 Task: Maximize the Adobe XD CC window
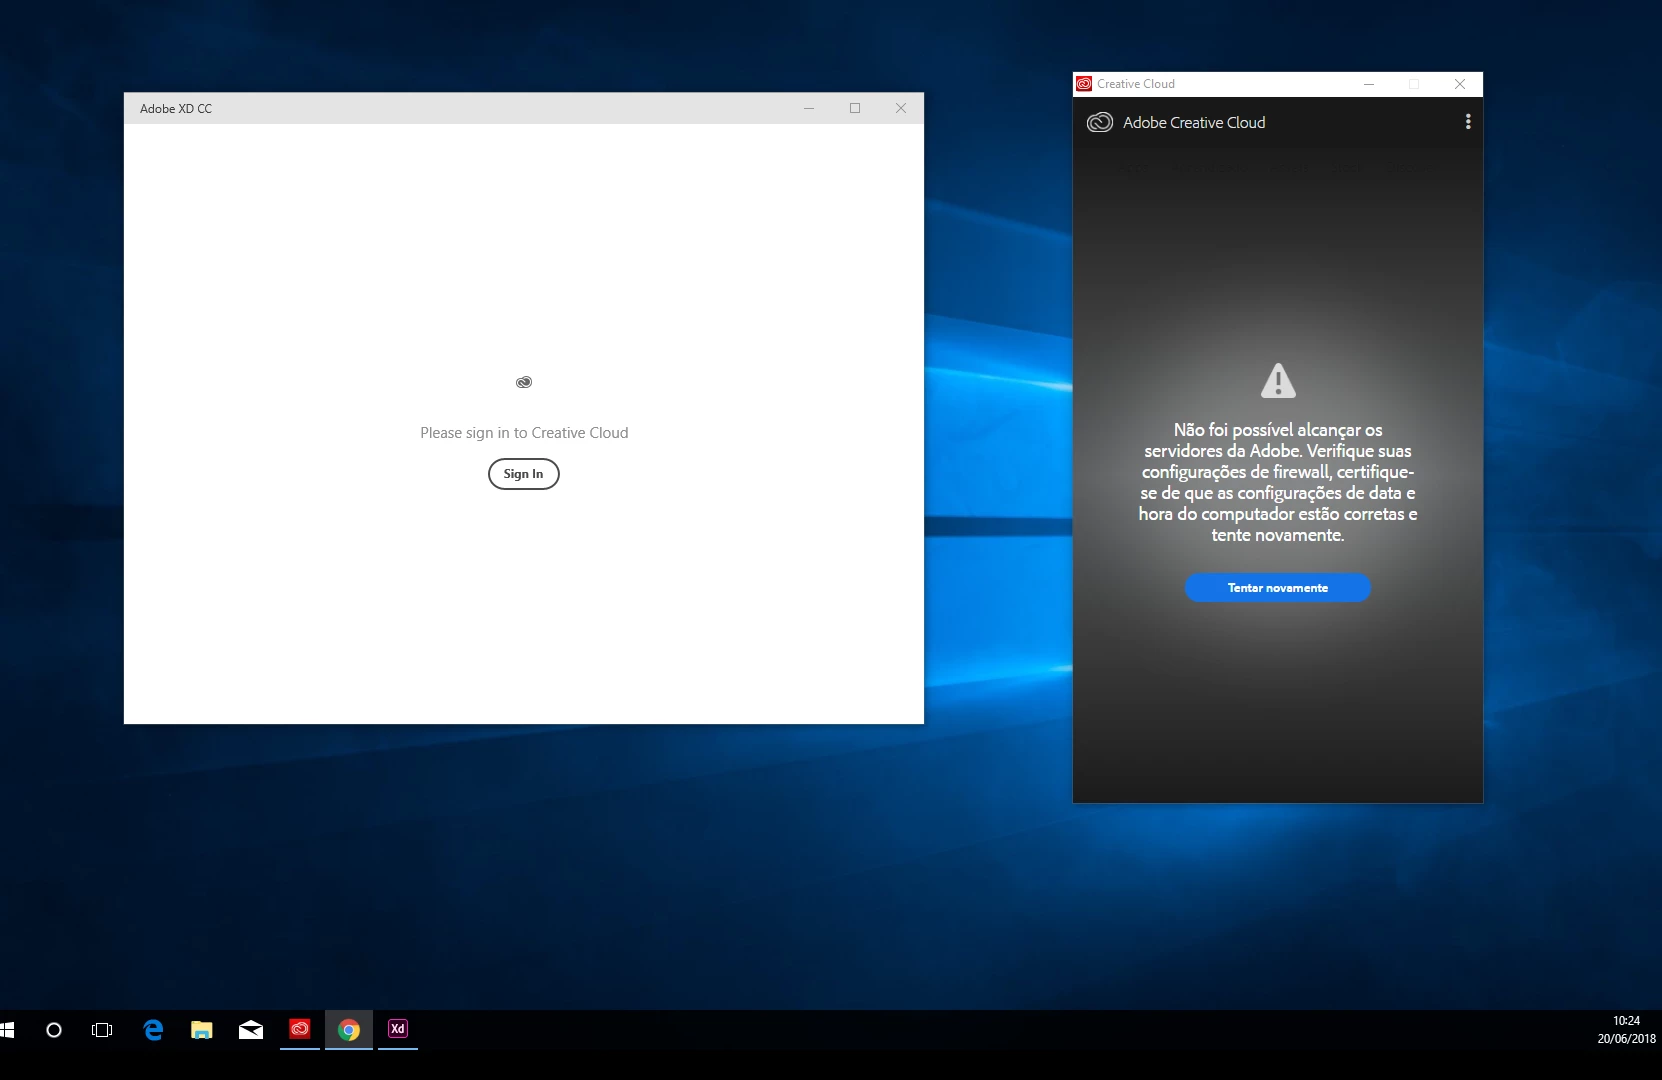pos(855,108)
